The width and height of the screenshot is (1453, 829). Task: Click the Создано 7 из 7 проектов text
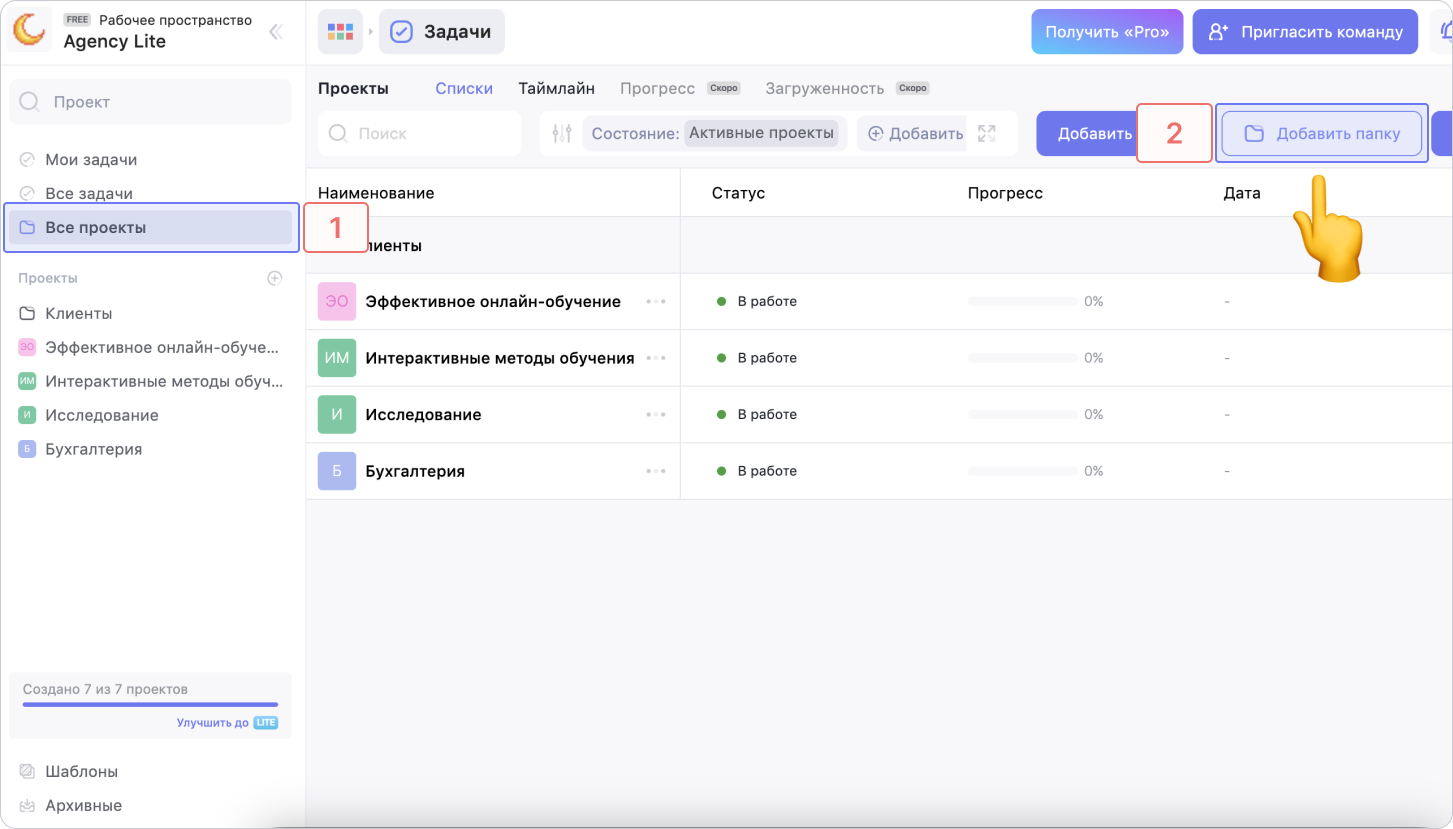(105, 689)
